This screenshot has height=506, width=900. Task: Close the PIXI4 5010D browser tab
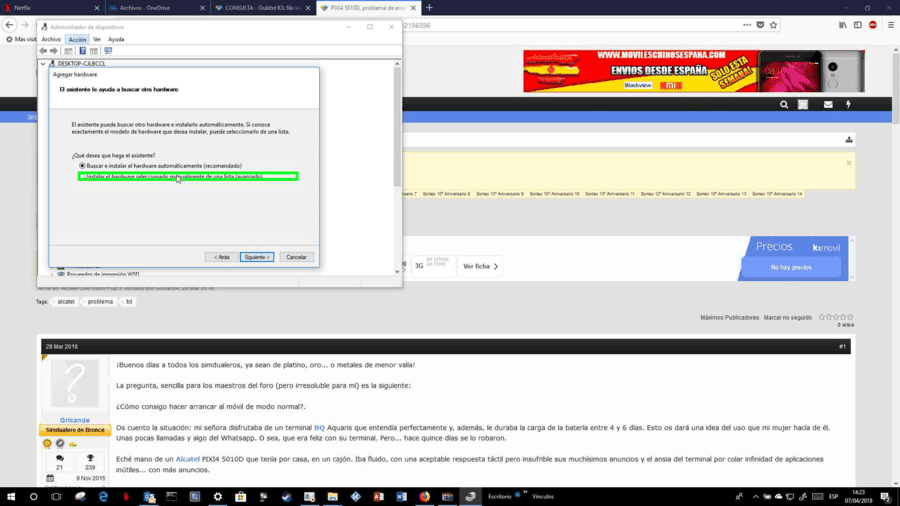pos(413,8)
